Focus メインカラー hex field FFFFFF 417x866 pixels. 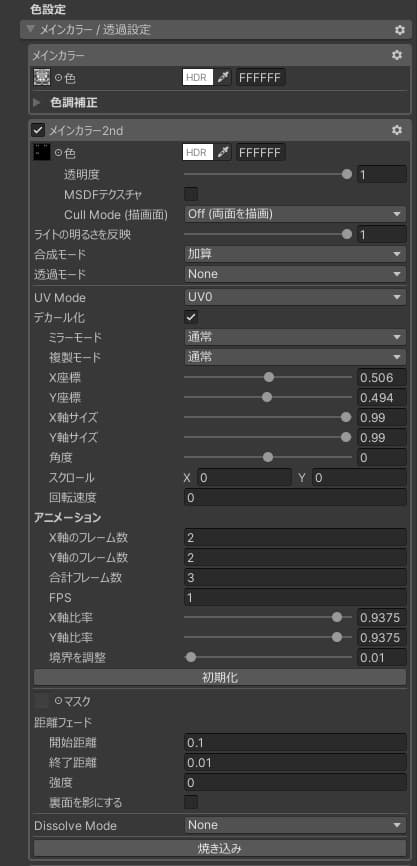coord(261,78)
